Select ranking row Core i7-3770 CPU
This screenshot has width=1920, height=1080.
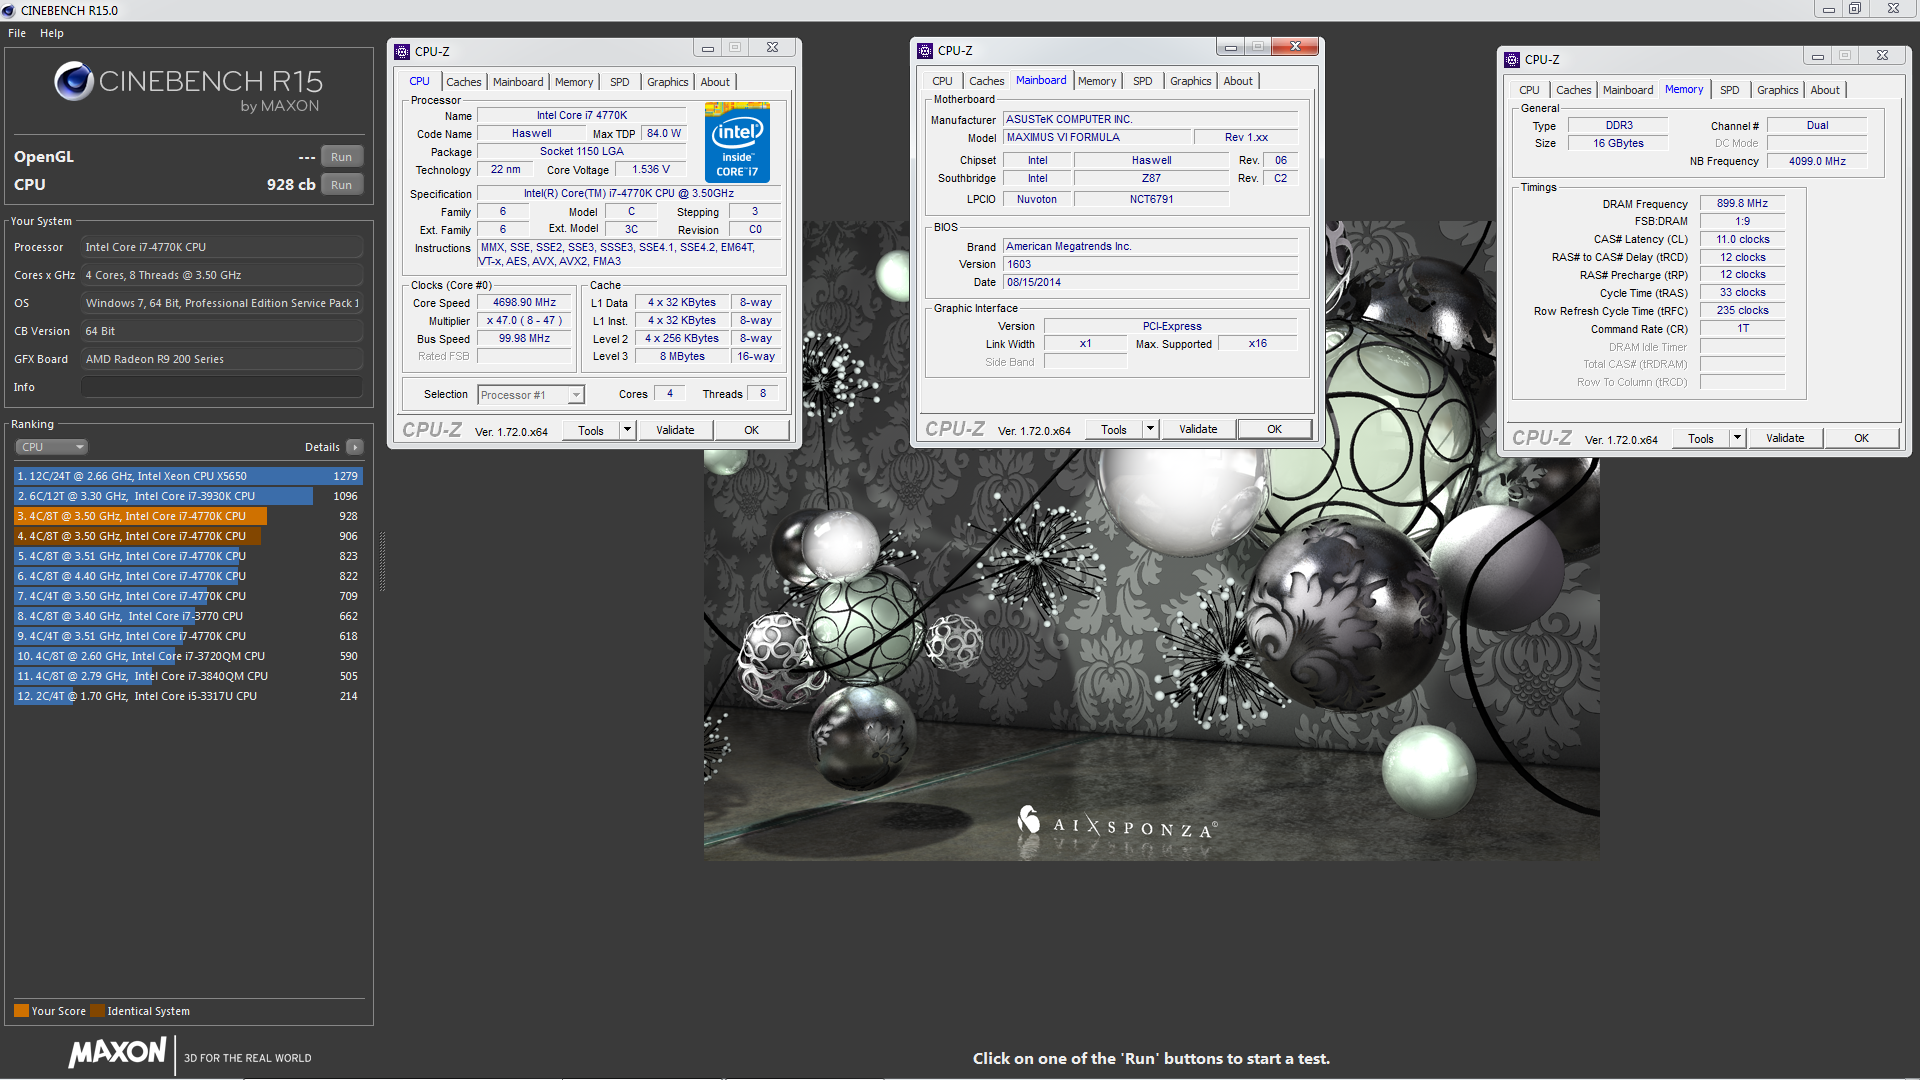pyautogui.click(x=188, y=616)
